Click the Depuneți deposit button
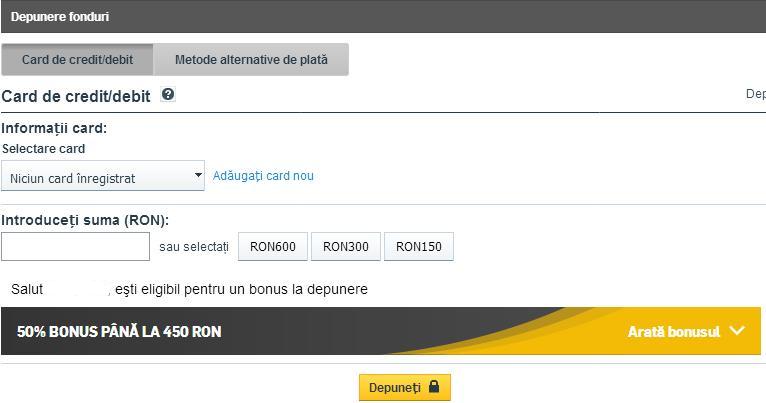This screenshot has width=766, height=403. coord(404,387)
